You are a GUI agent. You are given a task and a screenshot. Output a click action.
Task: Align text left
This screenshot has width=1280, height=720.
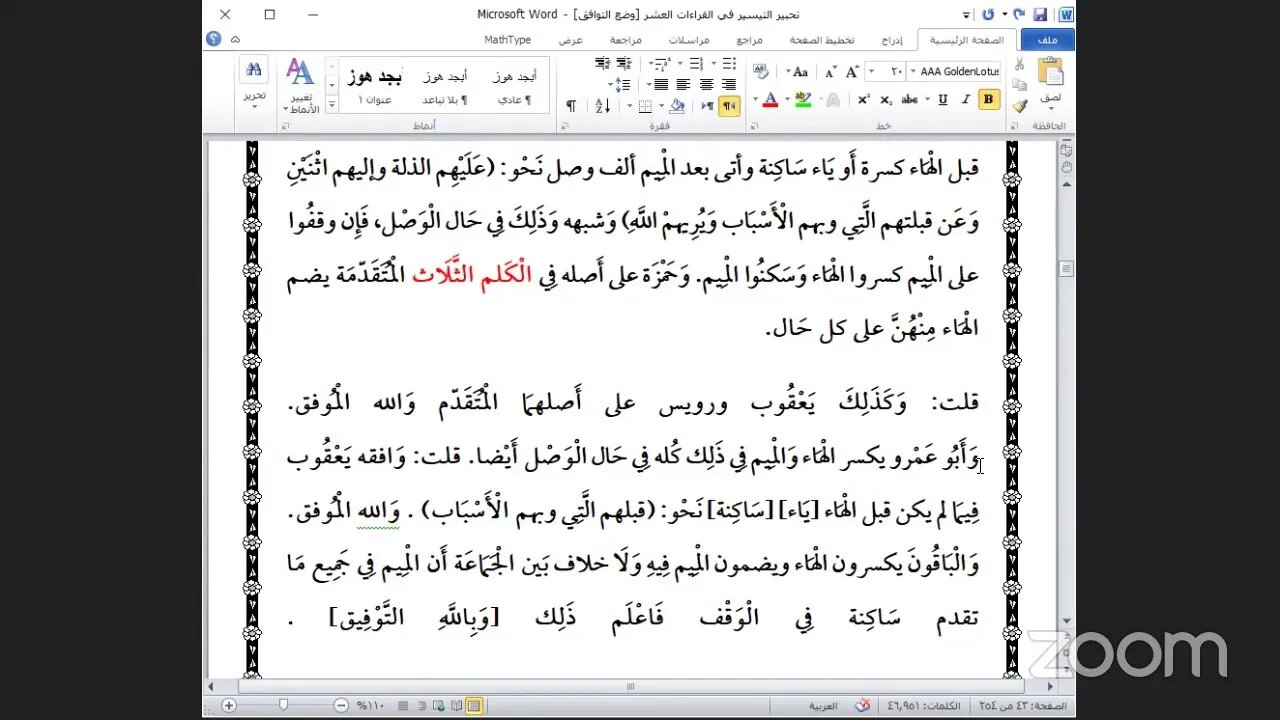click(x=683, y=85)
